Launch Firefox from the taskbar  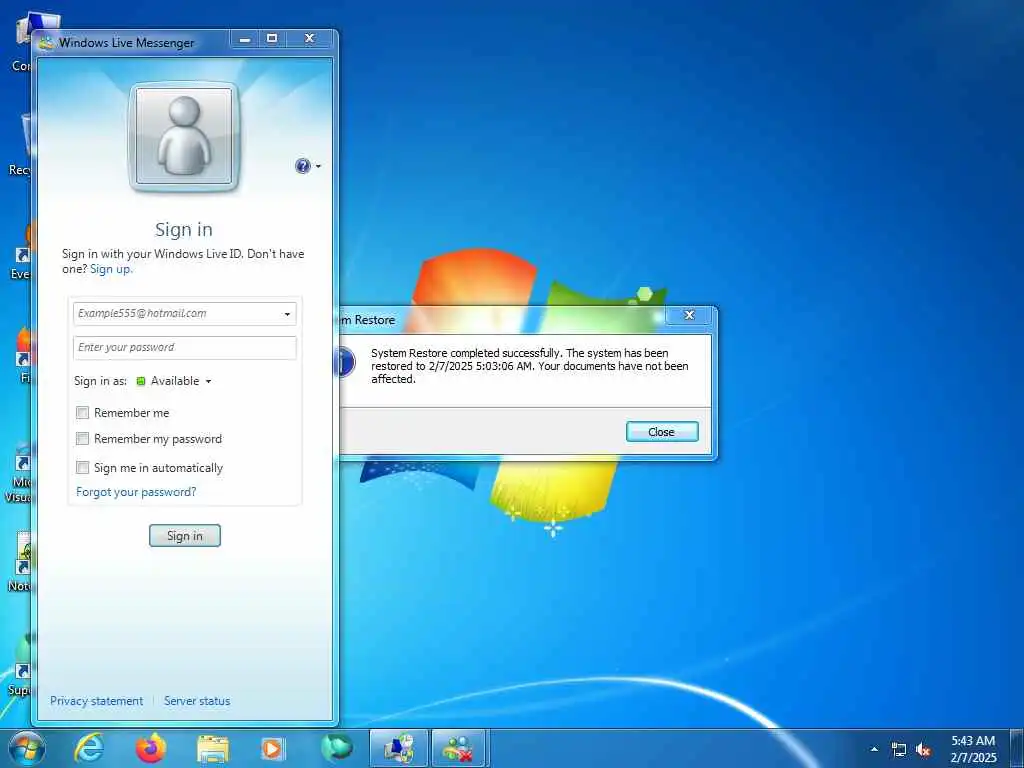[151, 748]
